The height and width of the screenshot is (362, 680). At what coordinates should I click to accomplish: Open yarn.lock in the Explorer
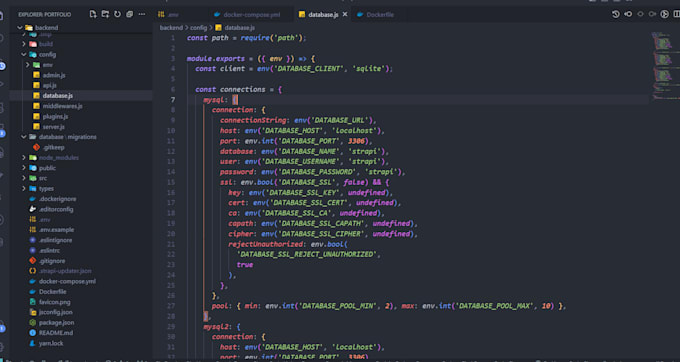coord(51,343)
